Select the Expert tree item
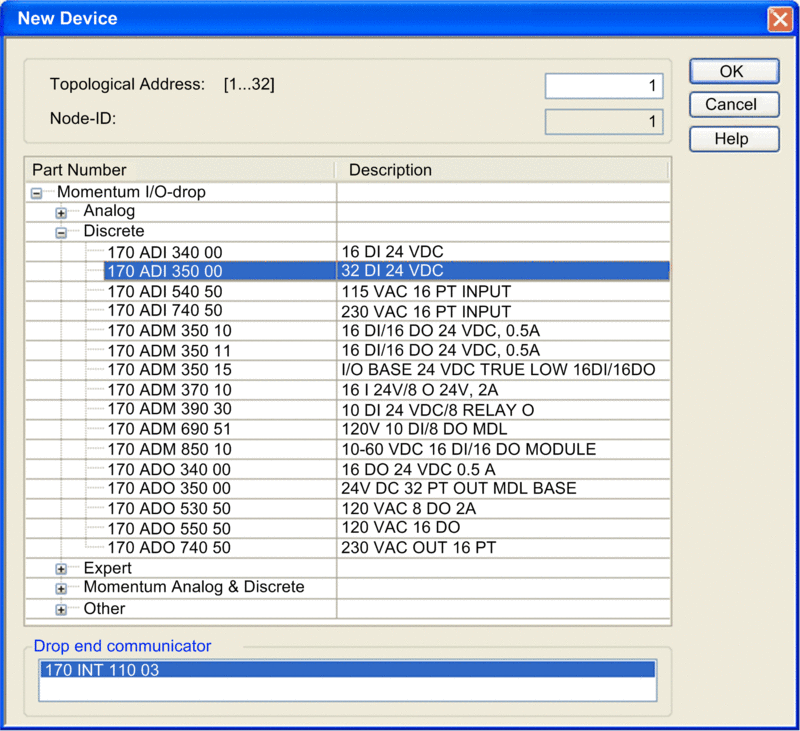 [x=107, y=568]
